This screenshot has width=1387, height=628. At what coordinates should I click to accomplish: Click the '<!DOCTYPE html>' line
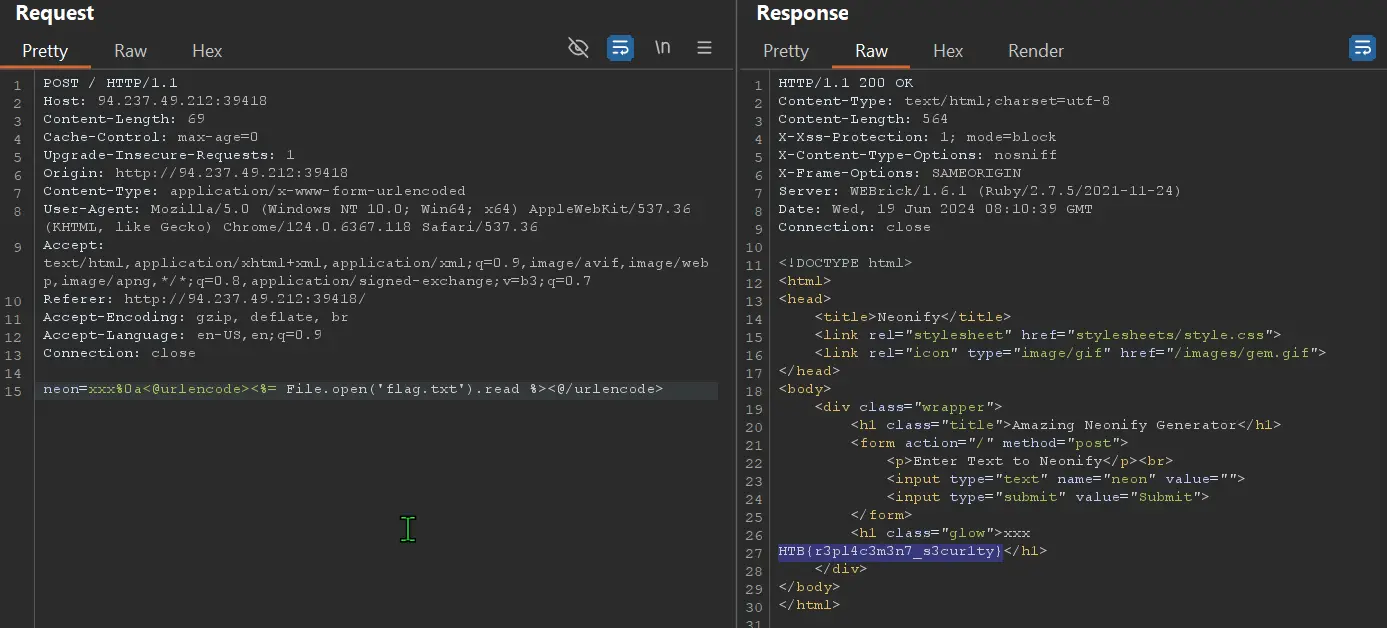[845, 263]
